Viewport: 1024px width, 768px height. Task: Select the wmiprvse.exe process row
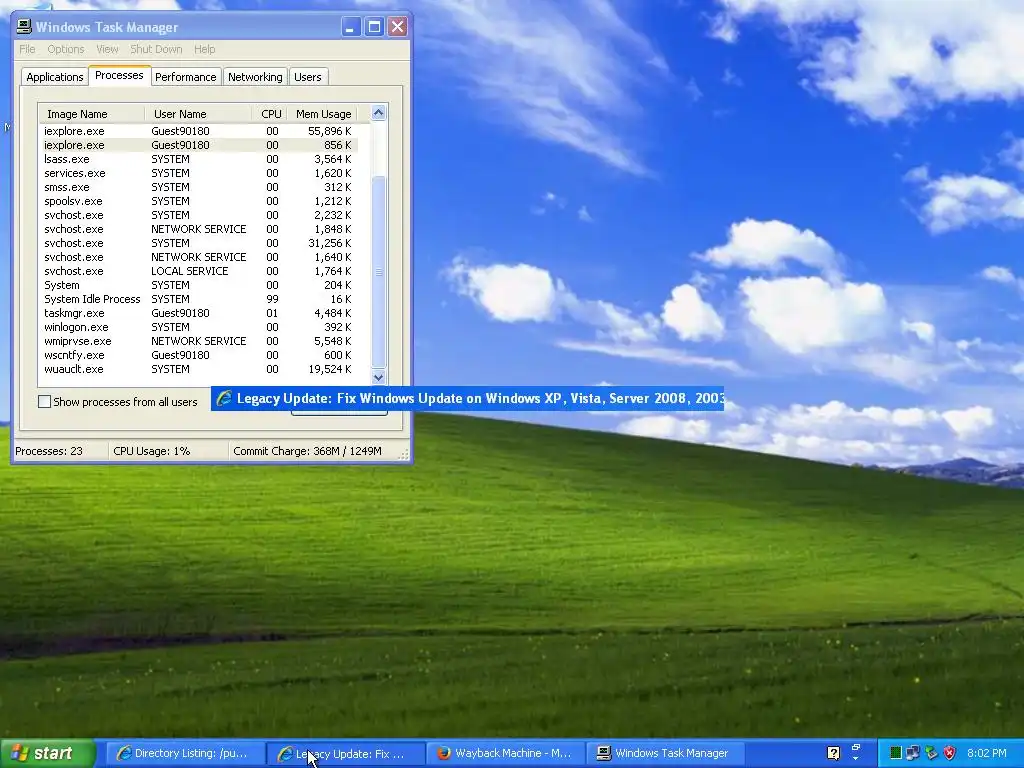[x=198, y=342]
